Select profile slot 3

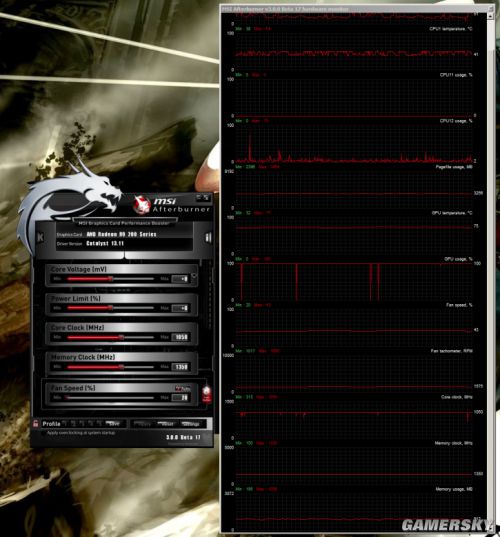82,423
